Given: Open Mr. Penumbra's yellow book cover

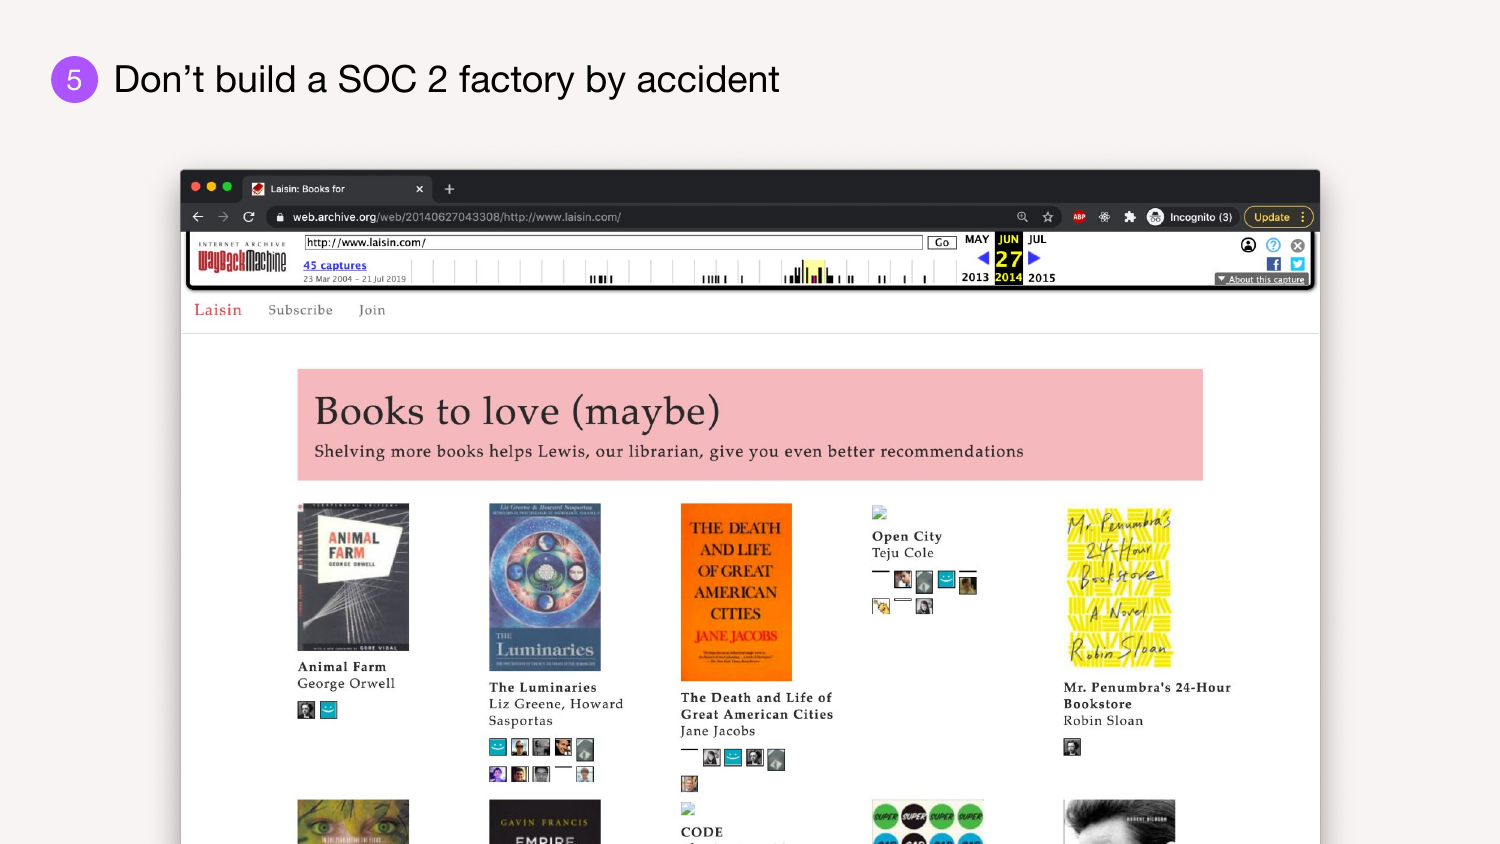Looking at the screenshot, I should point(1119,587).
